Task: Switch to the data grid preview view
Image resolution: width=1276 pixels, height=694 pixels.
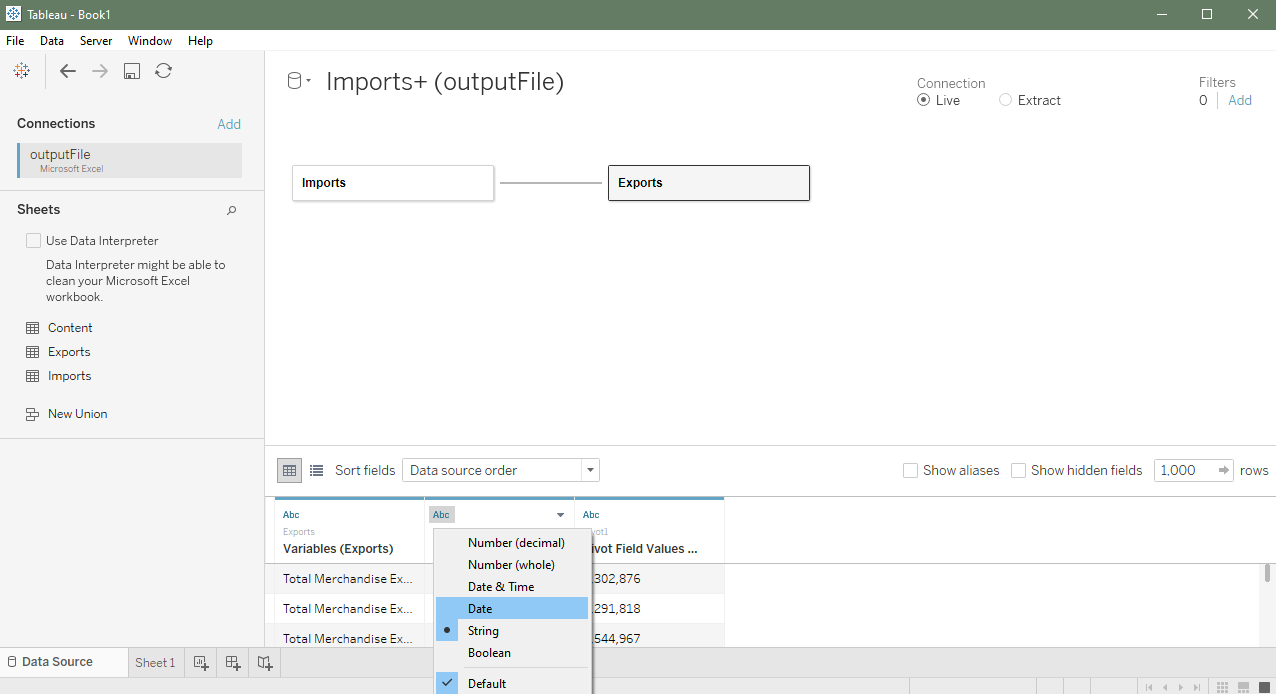Action: point(289,470)
